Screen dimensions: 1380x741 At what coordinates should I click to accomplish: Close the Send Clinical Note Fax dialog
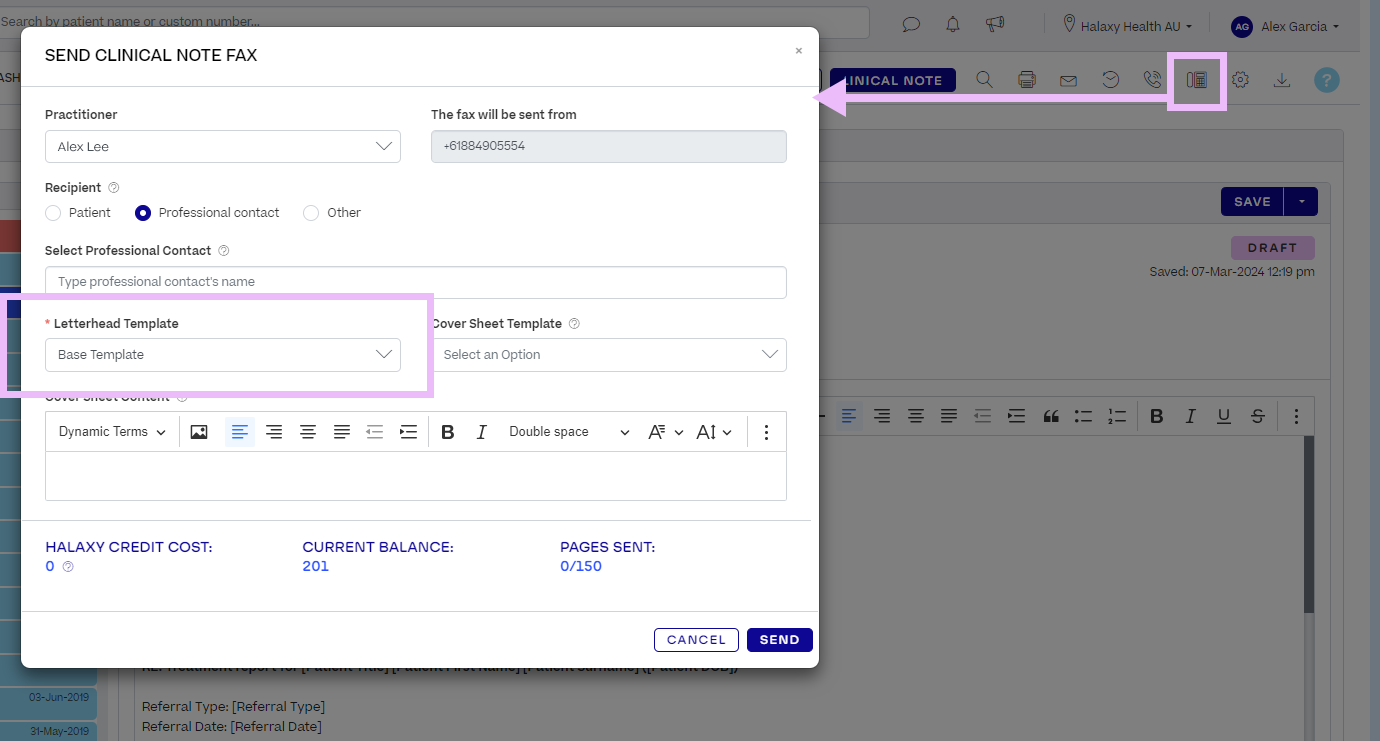coord(798,51)
